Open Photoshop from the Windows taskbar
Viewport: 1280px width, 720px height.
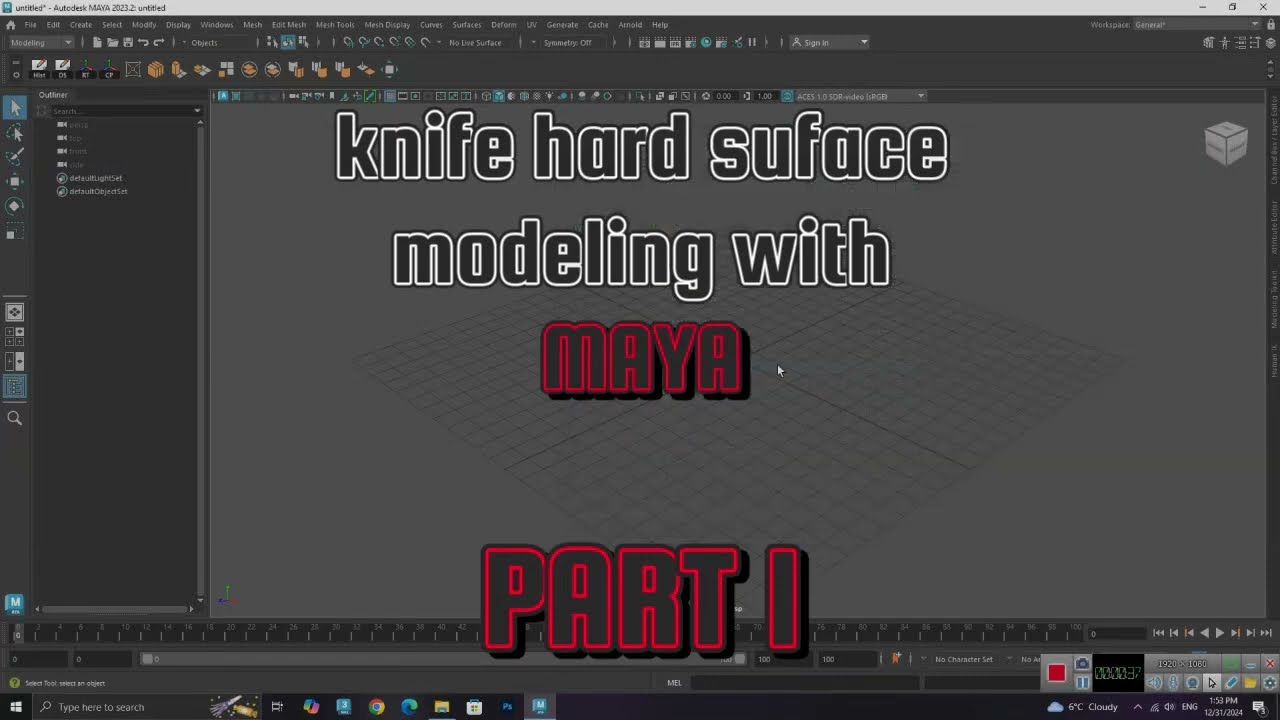coord(507,707)
